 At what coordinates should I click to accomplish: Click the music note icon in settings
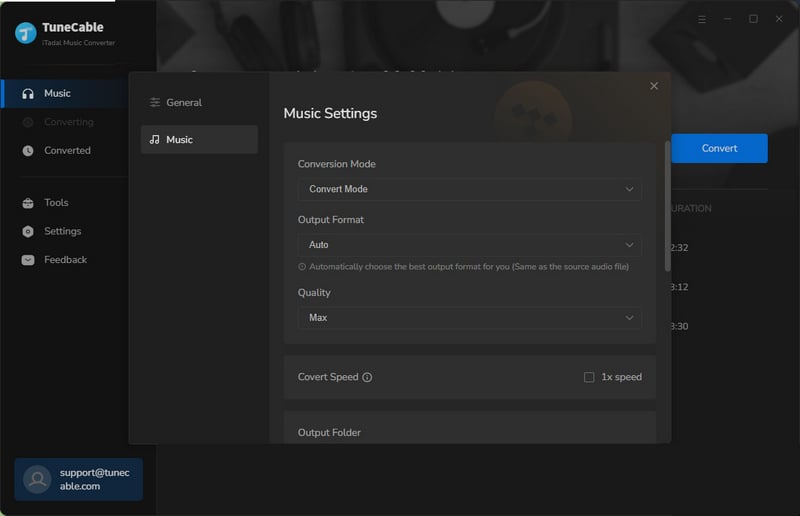155,139
